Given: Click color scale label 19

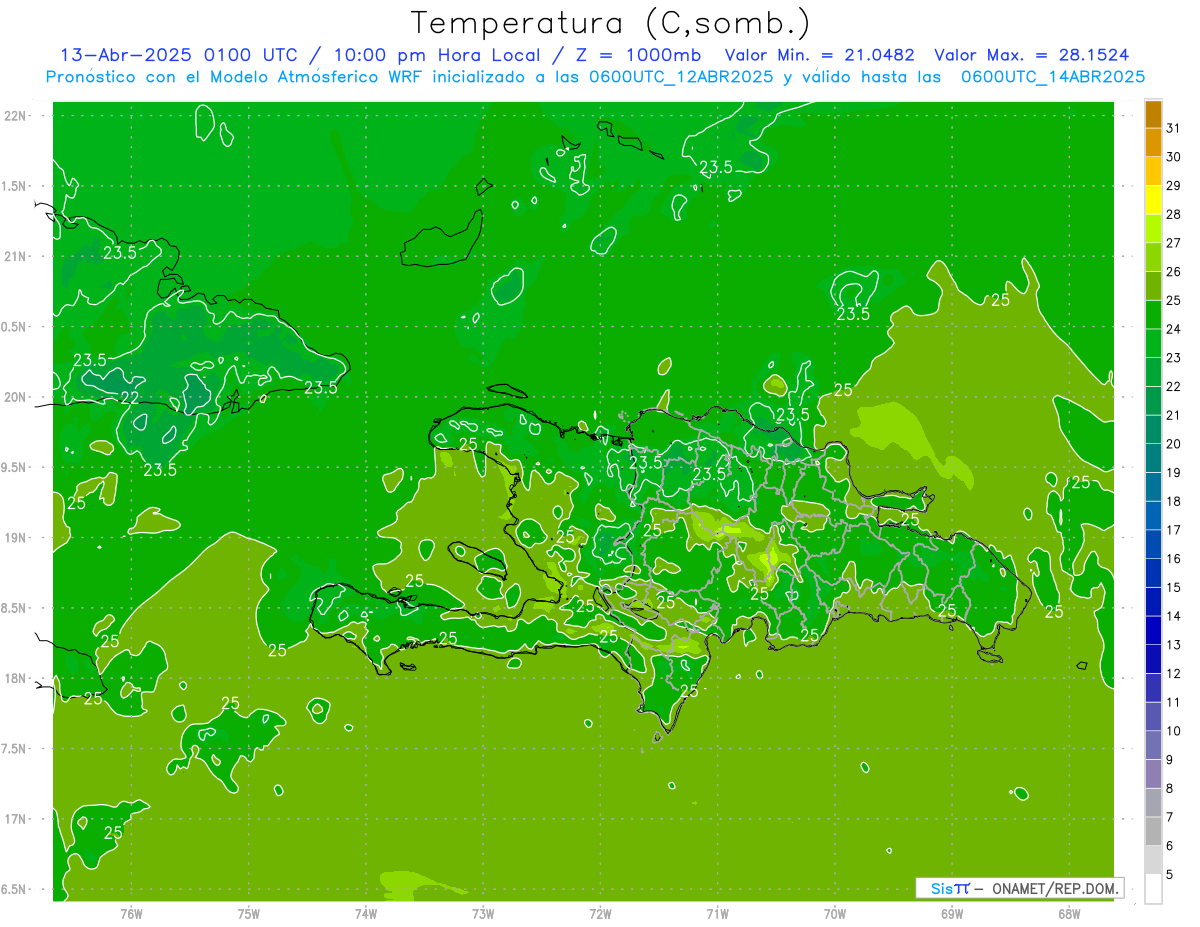Looking at the screenshot, I should (1173, 473).
